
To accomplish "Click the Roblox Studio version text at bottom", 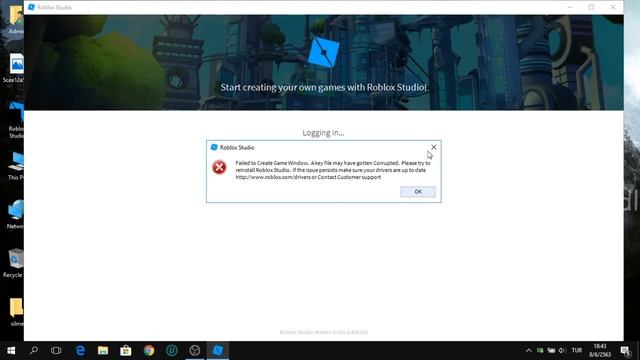I will click(323, 332).
